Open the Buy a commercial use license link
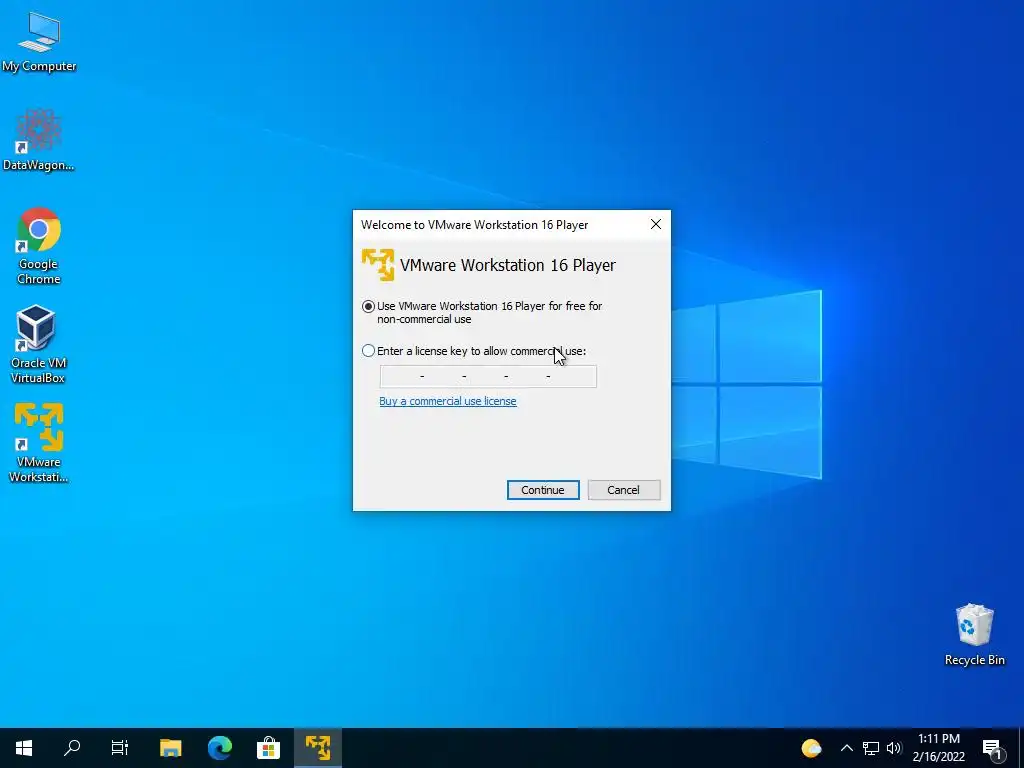Image resolution: width=1024 pixels, height=768 pixels. 448,401
